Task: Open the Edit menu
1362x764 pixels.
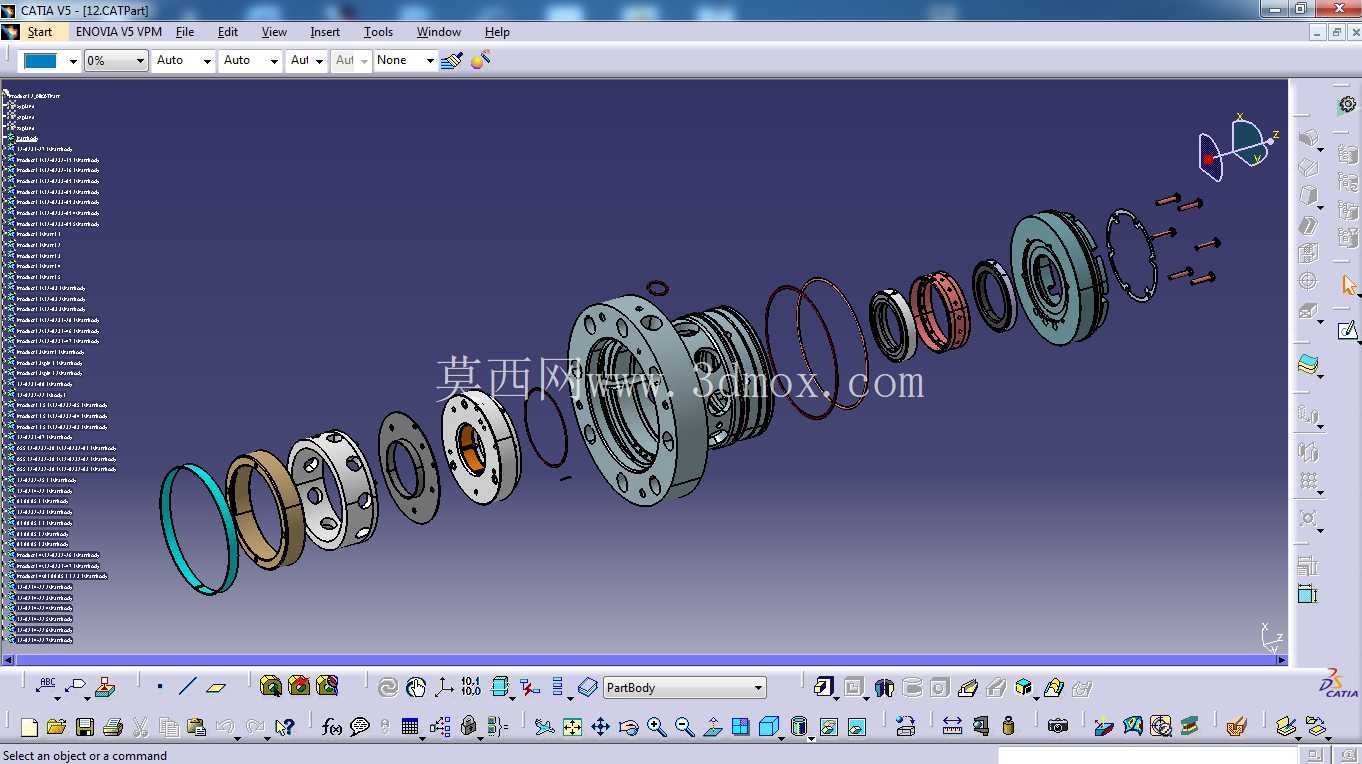Action: click(x=228, y=32)
